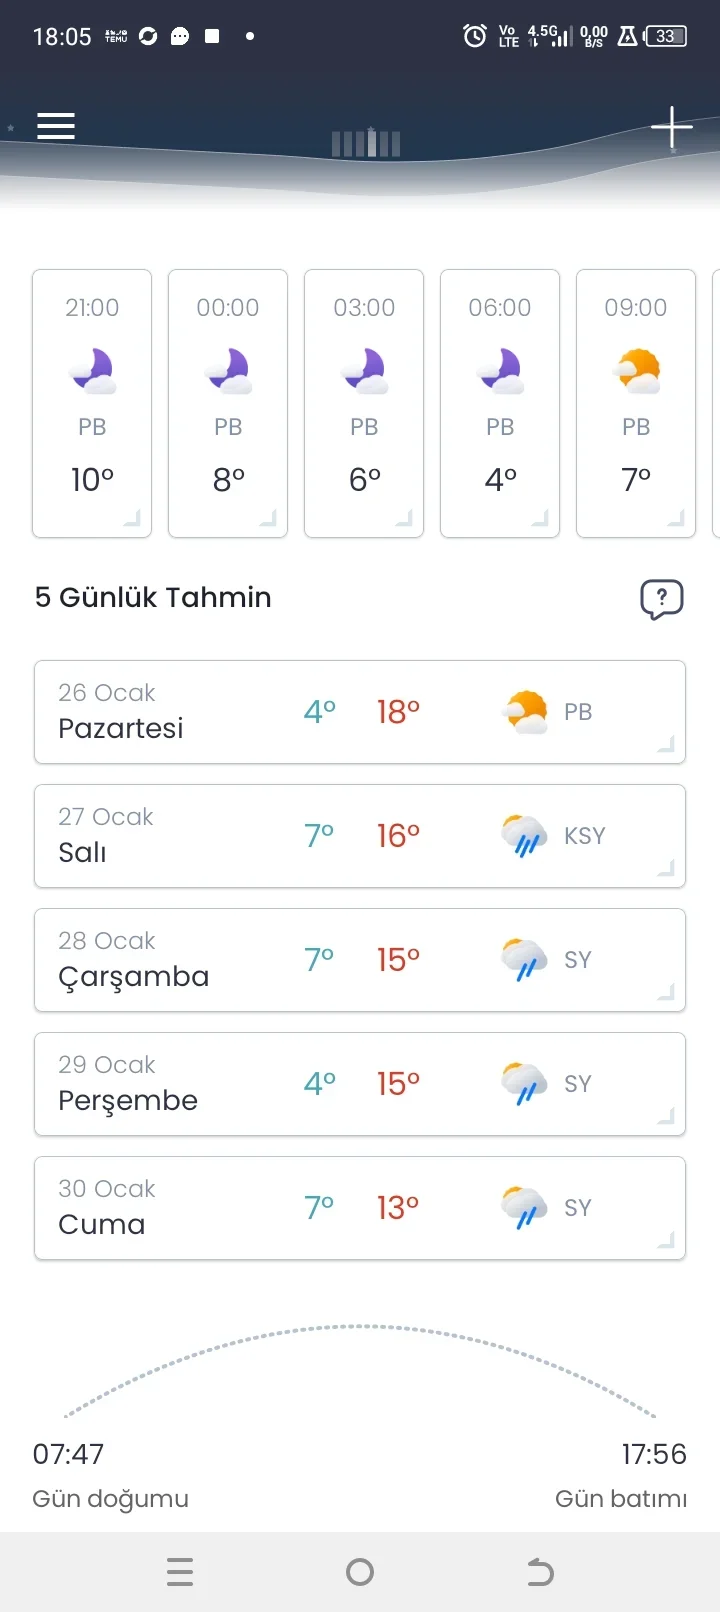Tap the sunrise time 07:47
The width and height of the screenshot is (720, 1612).
coord(68,1454)
